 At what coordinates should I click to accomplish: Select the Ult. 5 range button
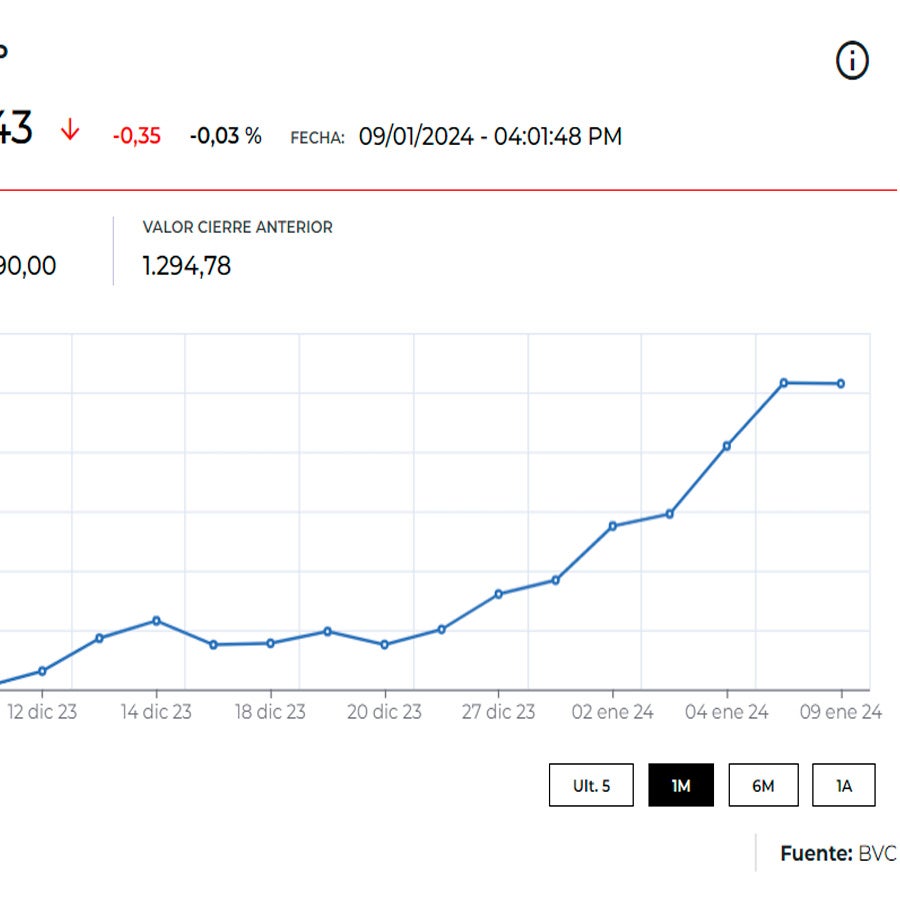[591, 786]
